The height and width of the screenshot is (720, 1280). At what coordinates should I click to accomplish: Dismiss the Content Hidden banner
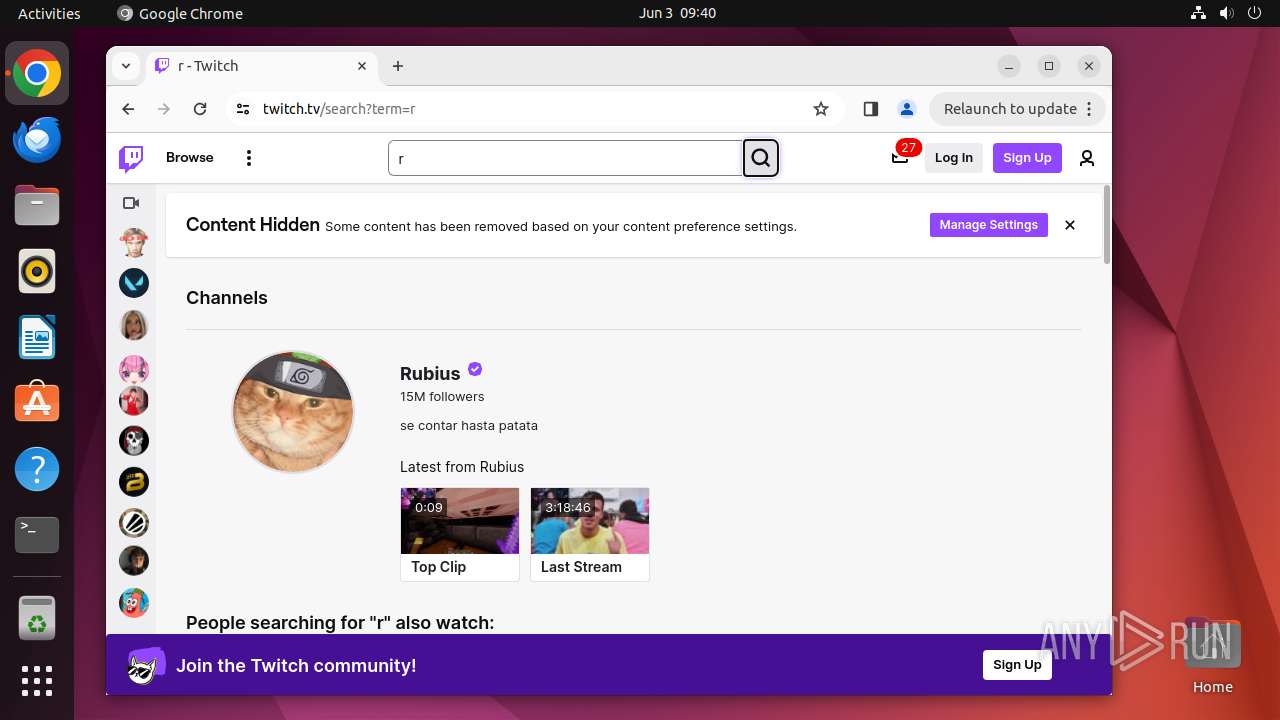click(x=1070, y=225)
